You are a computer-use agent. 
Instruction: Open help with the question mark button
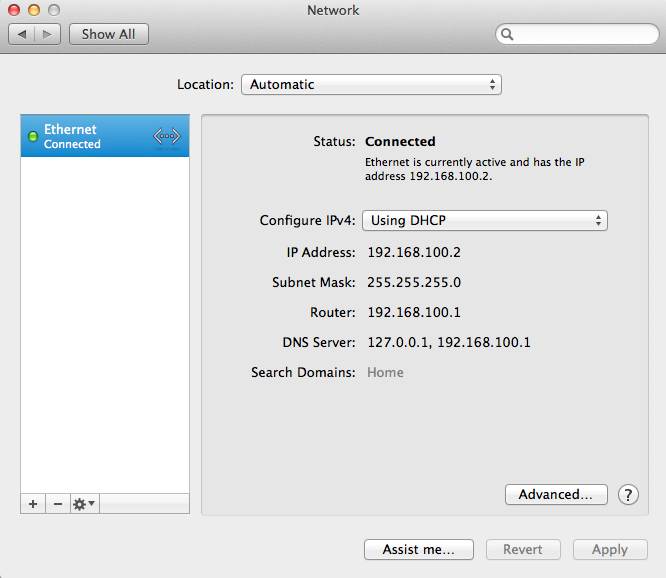[x=628, y=494]
